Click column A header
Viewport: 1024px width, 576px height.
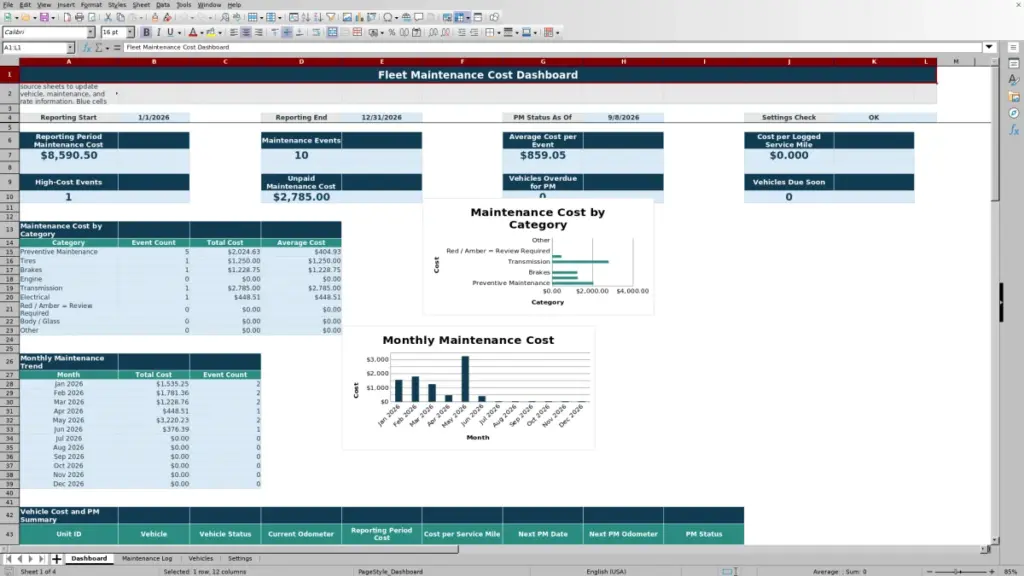tap(69, 61)
